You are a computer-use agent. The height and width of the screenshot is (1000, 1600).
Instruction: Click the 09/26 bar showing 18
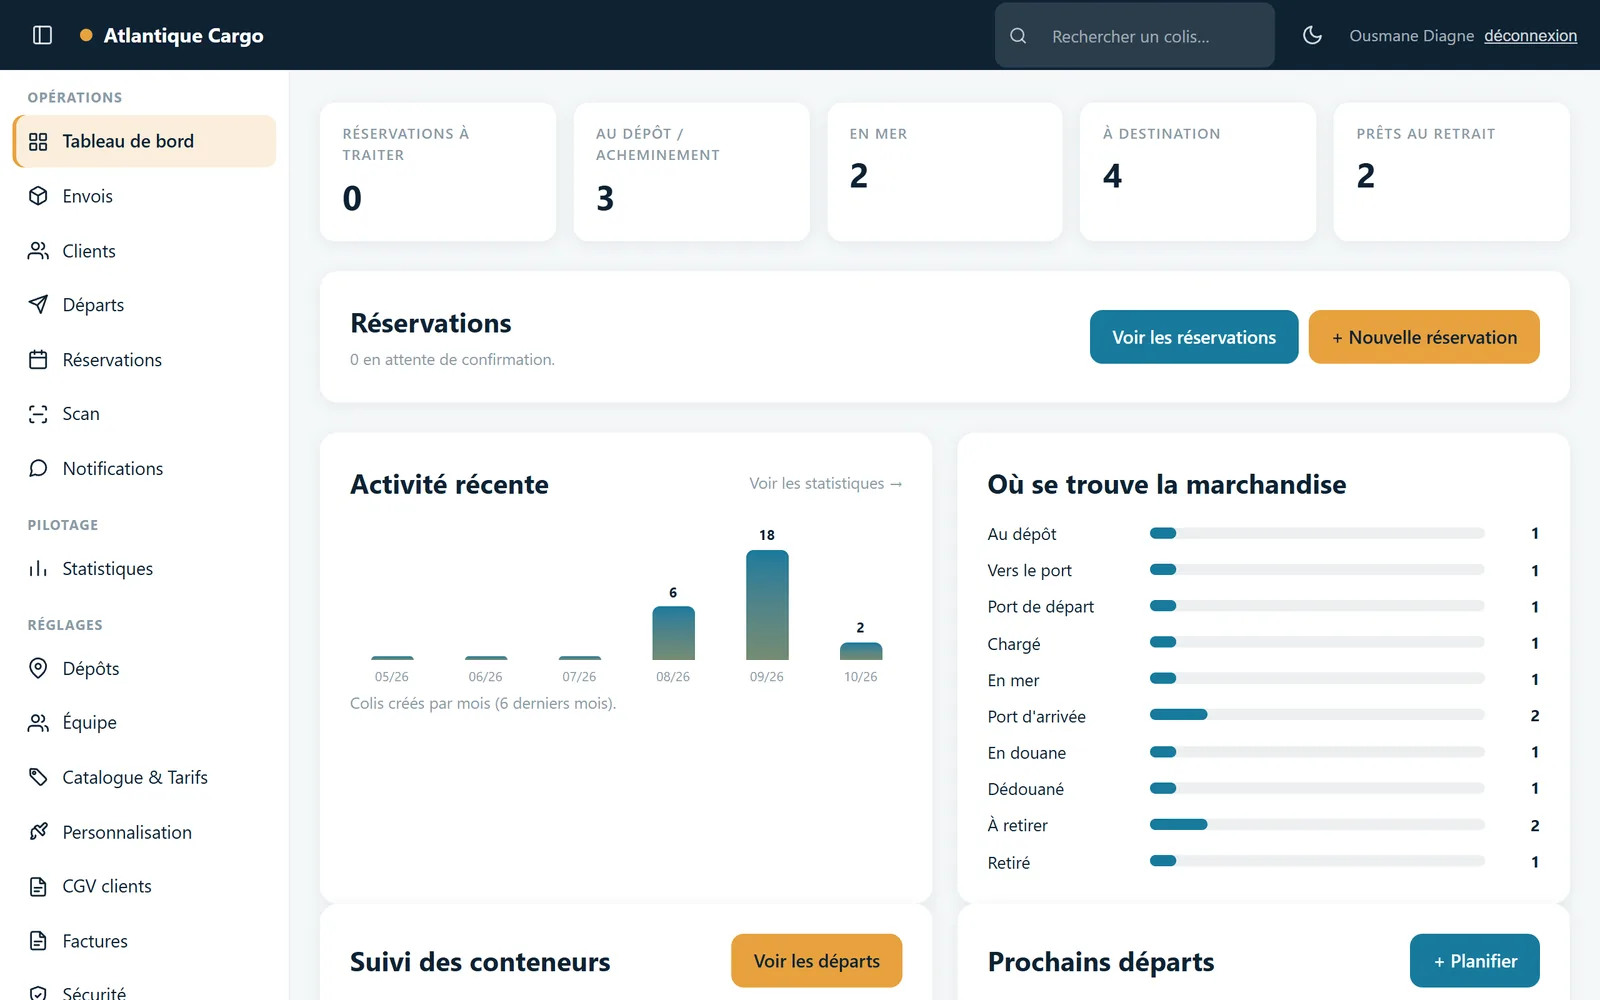pyautogui.click(x=767, y=605)
